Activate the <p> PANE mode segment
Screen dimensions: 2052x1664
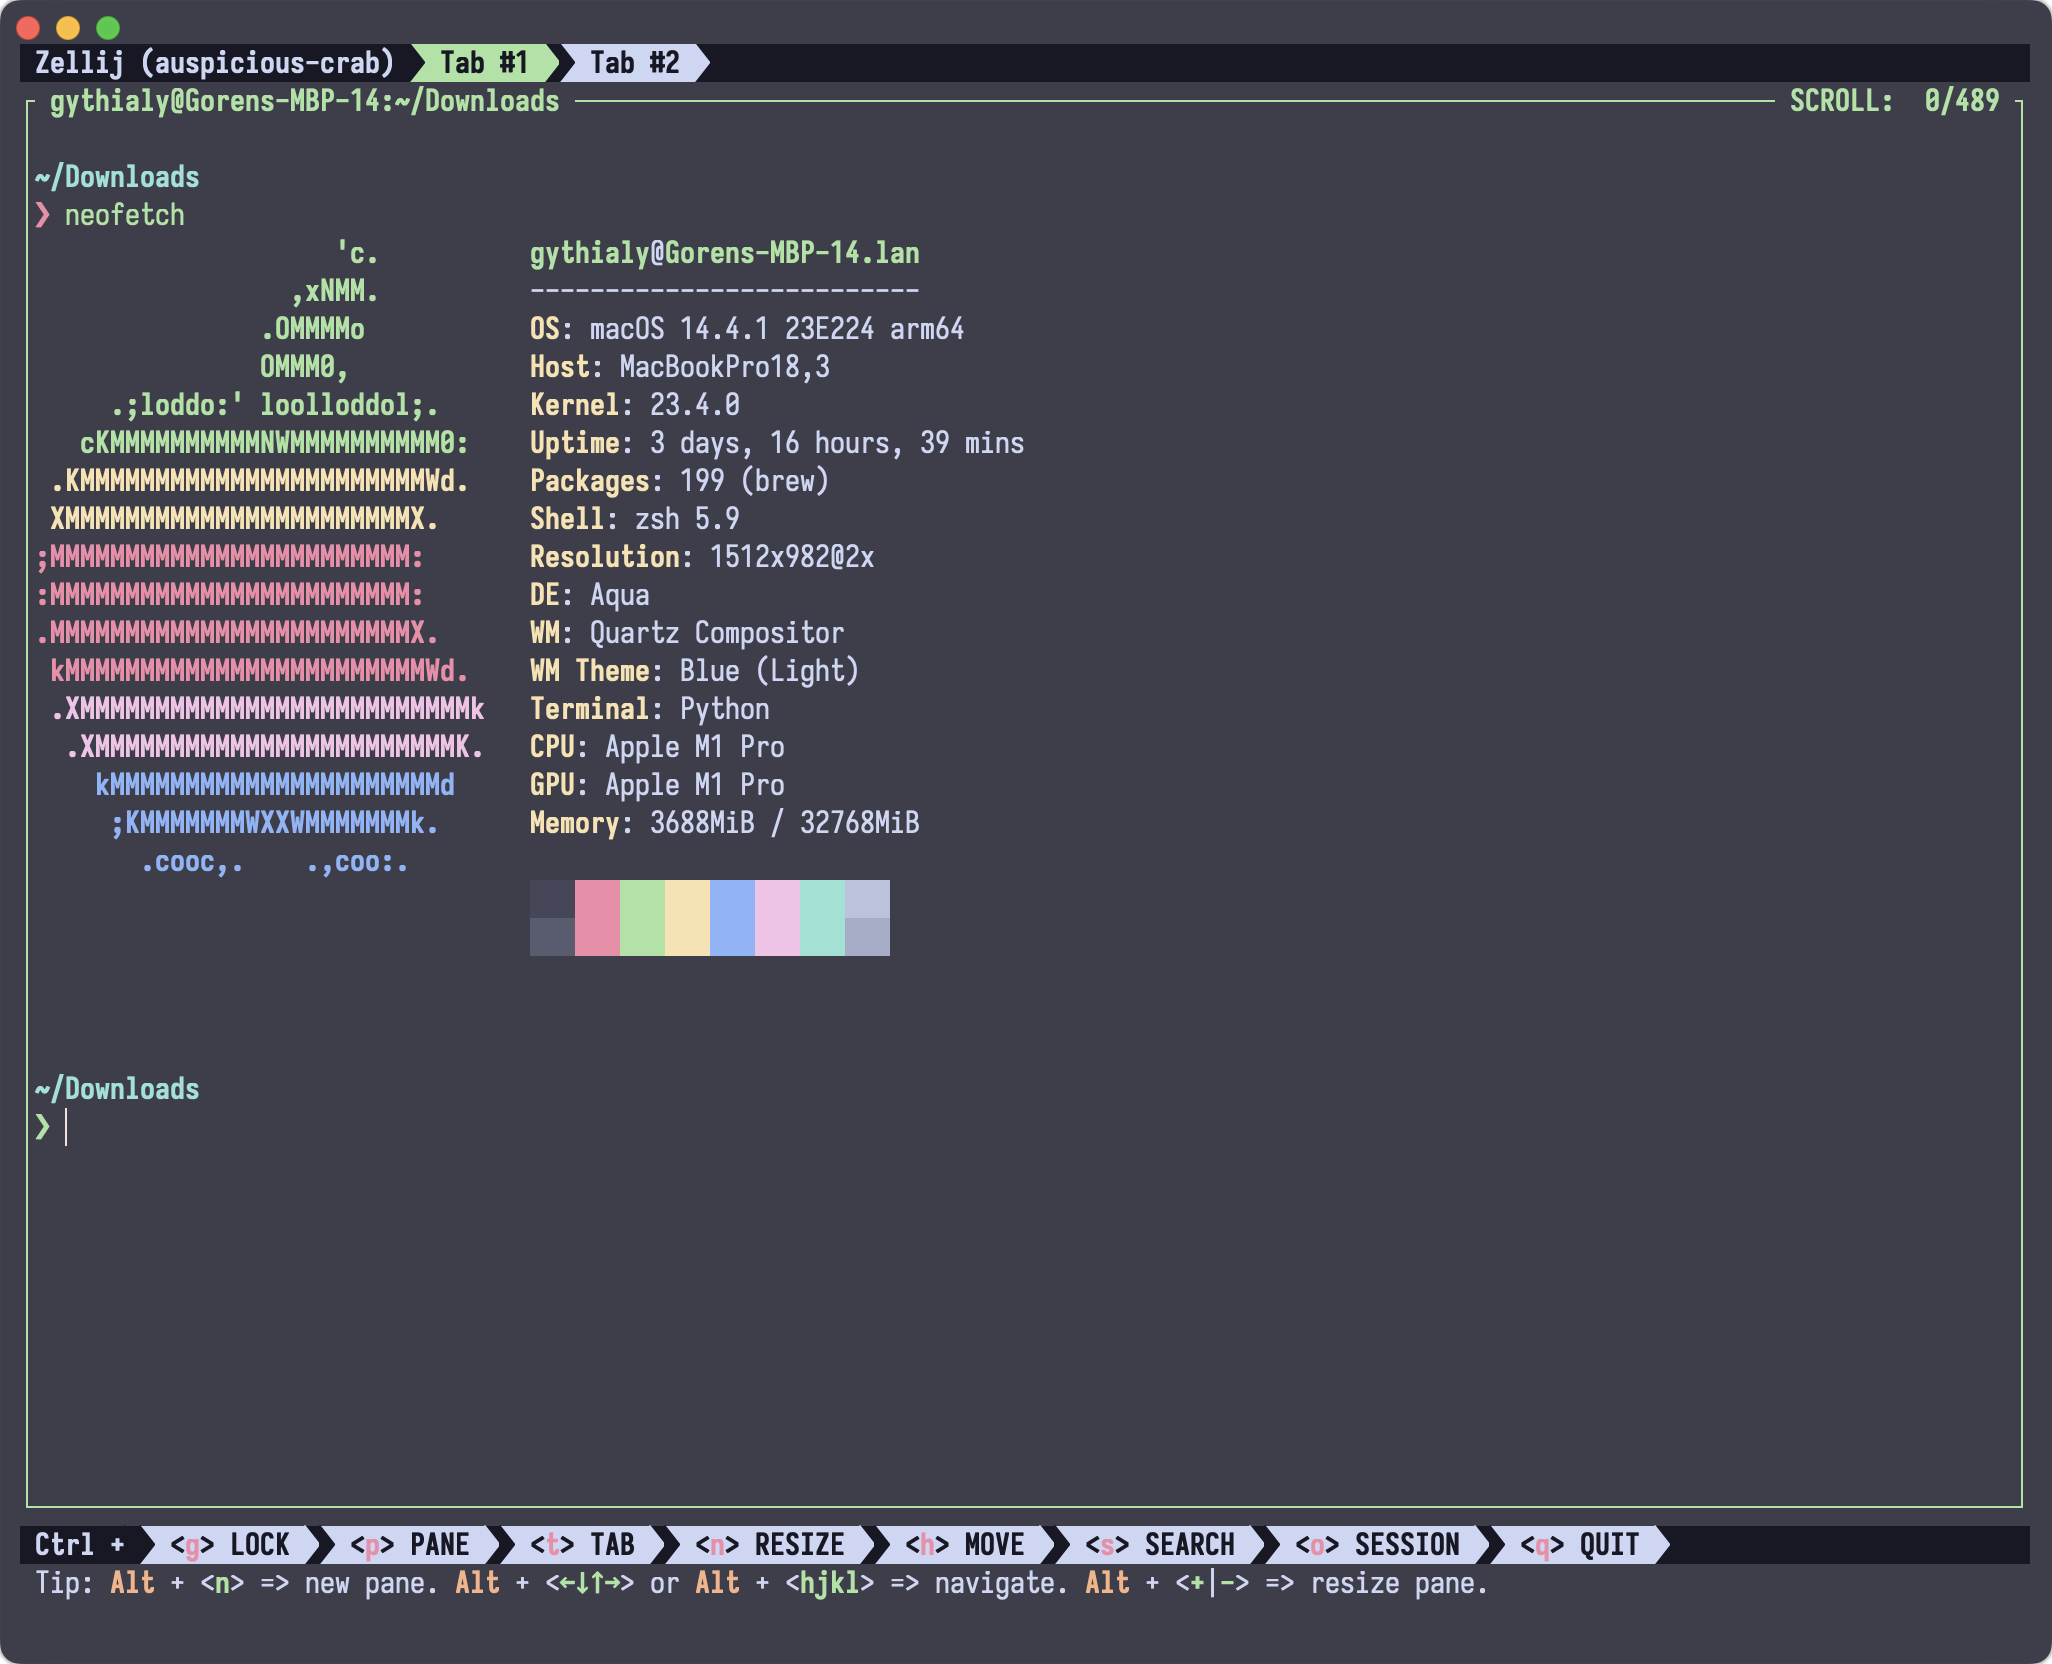click(410, 1544)
